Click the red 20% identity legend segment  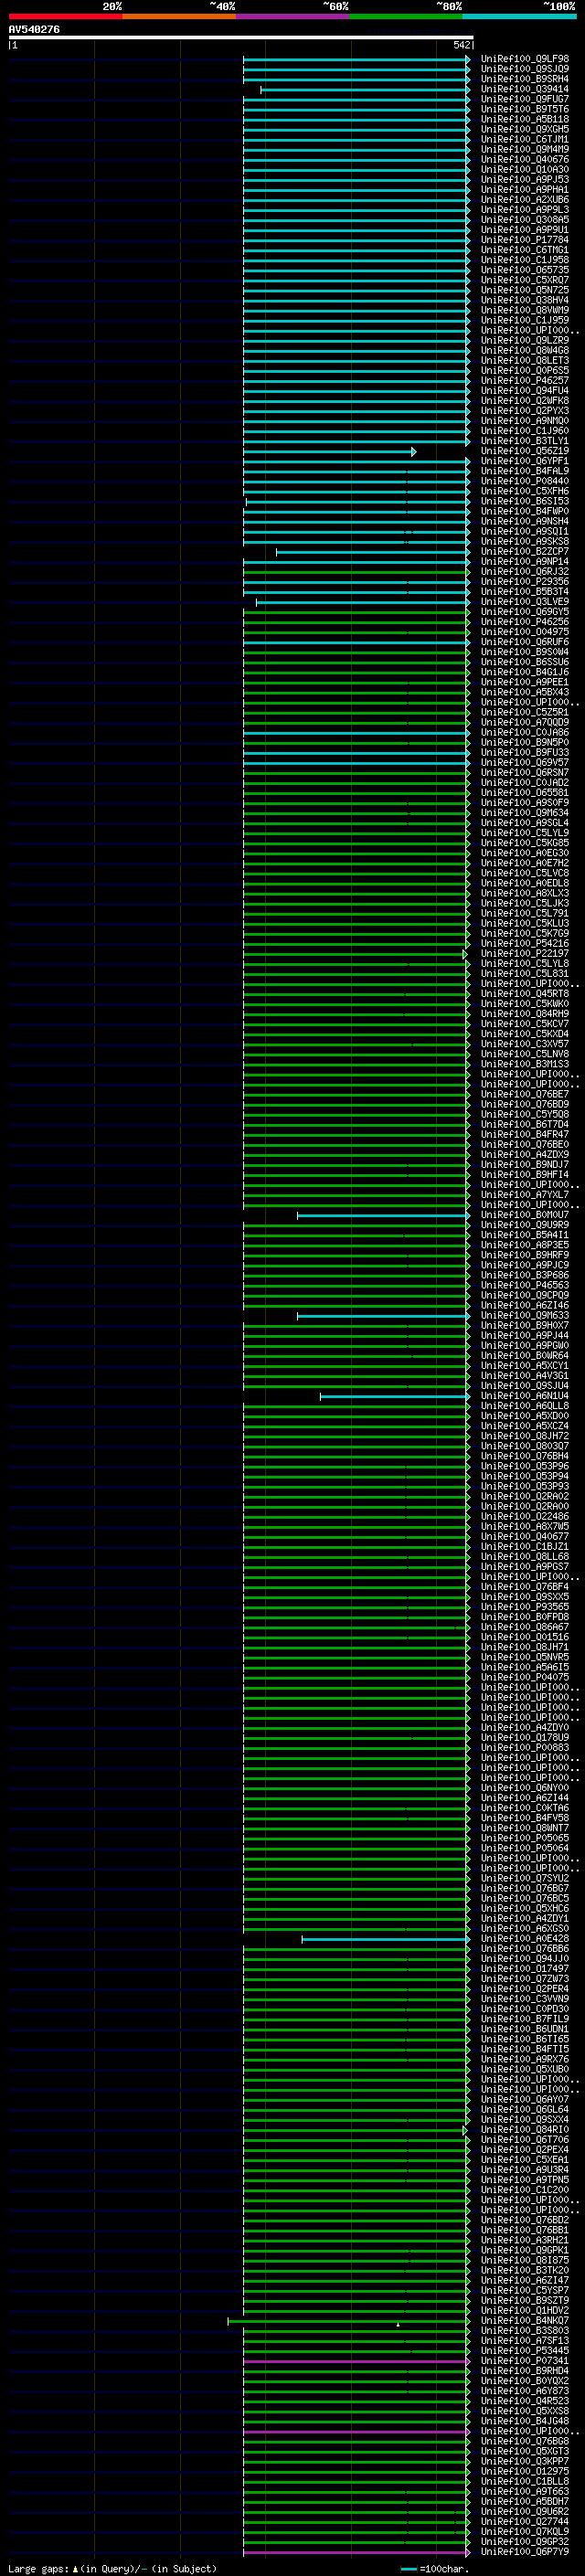[65, 16]
